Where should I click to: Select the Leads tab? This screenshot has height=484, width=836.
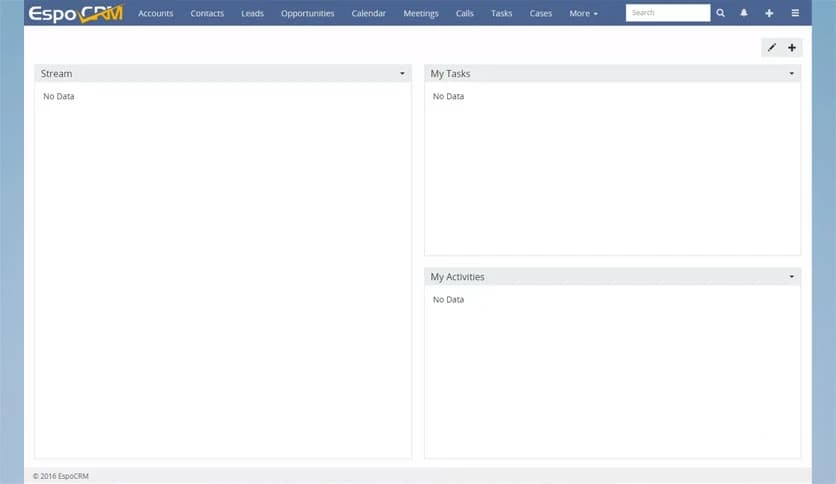pos(252,13)
